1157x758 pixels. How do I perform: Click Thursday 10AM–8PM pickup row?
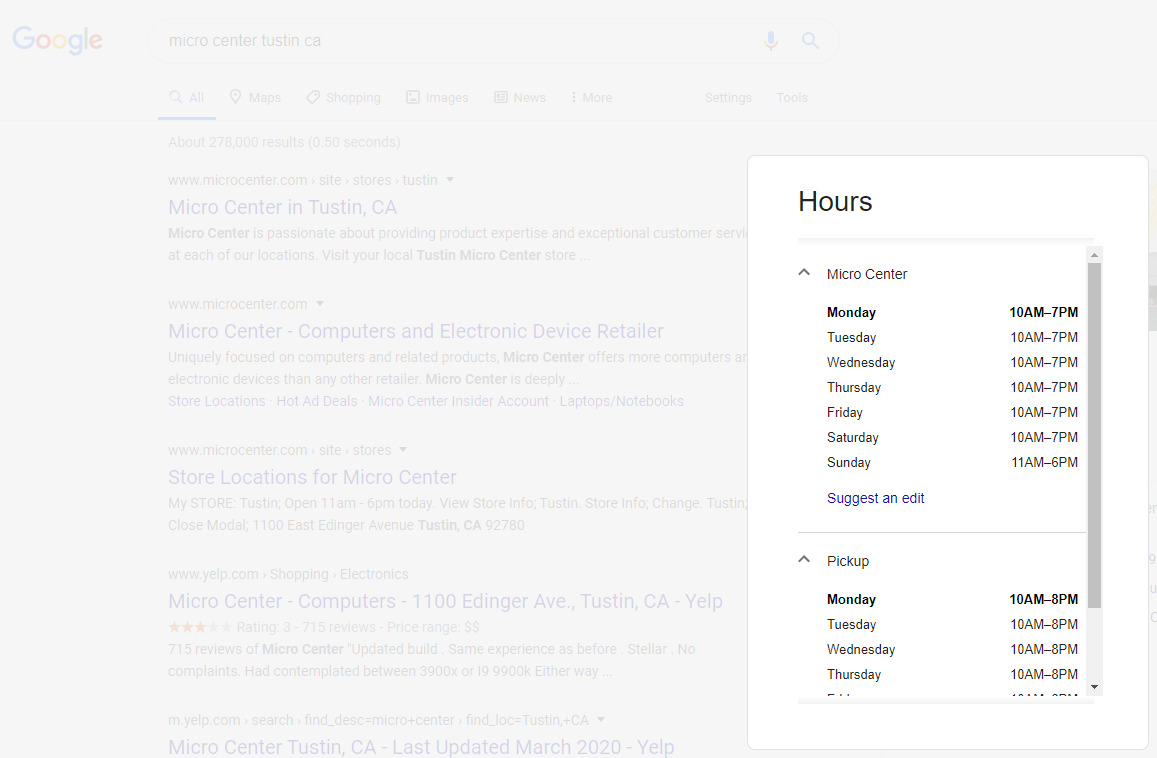pyautogui.click(x=952, y=675)
